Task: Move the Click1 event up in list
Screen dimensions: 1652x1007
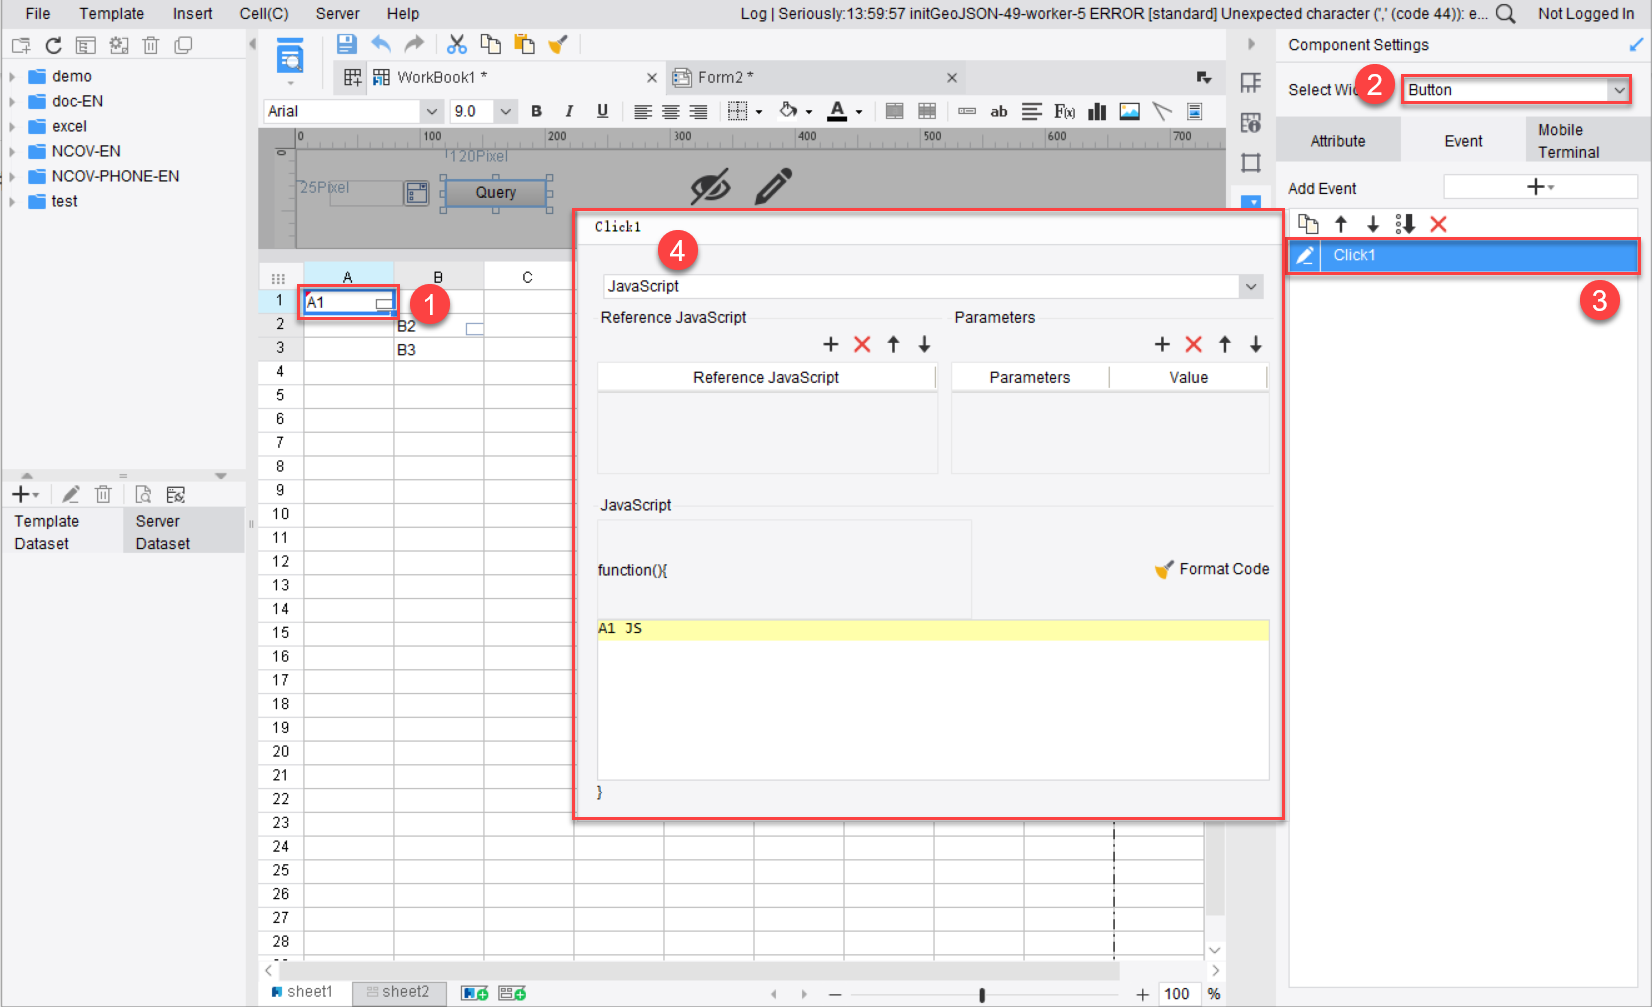Action: tap(1341, 224)
